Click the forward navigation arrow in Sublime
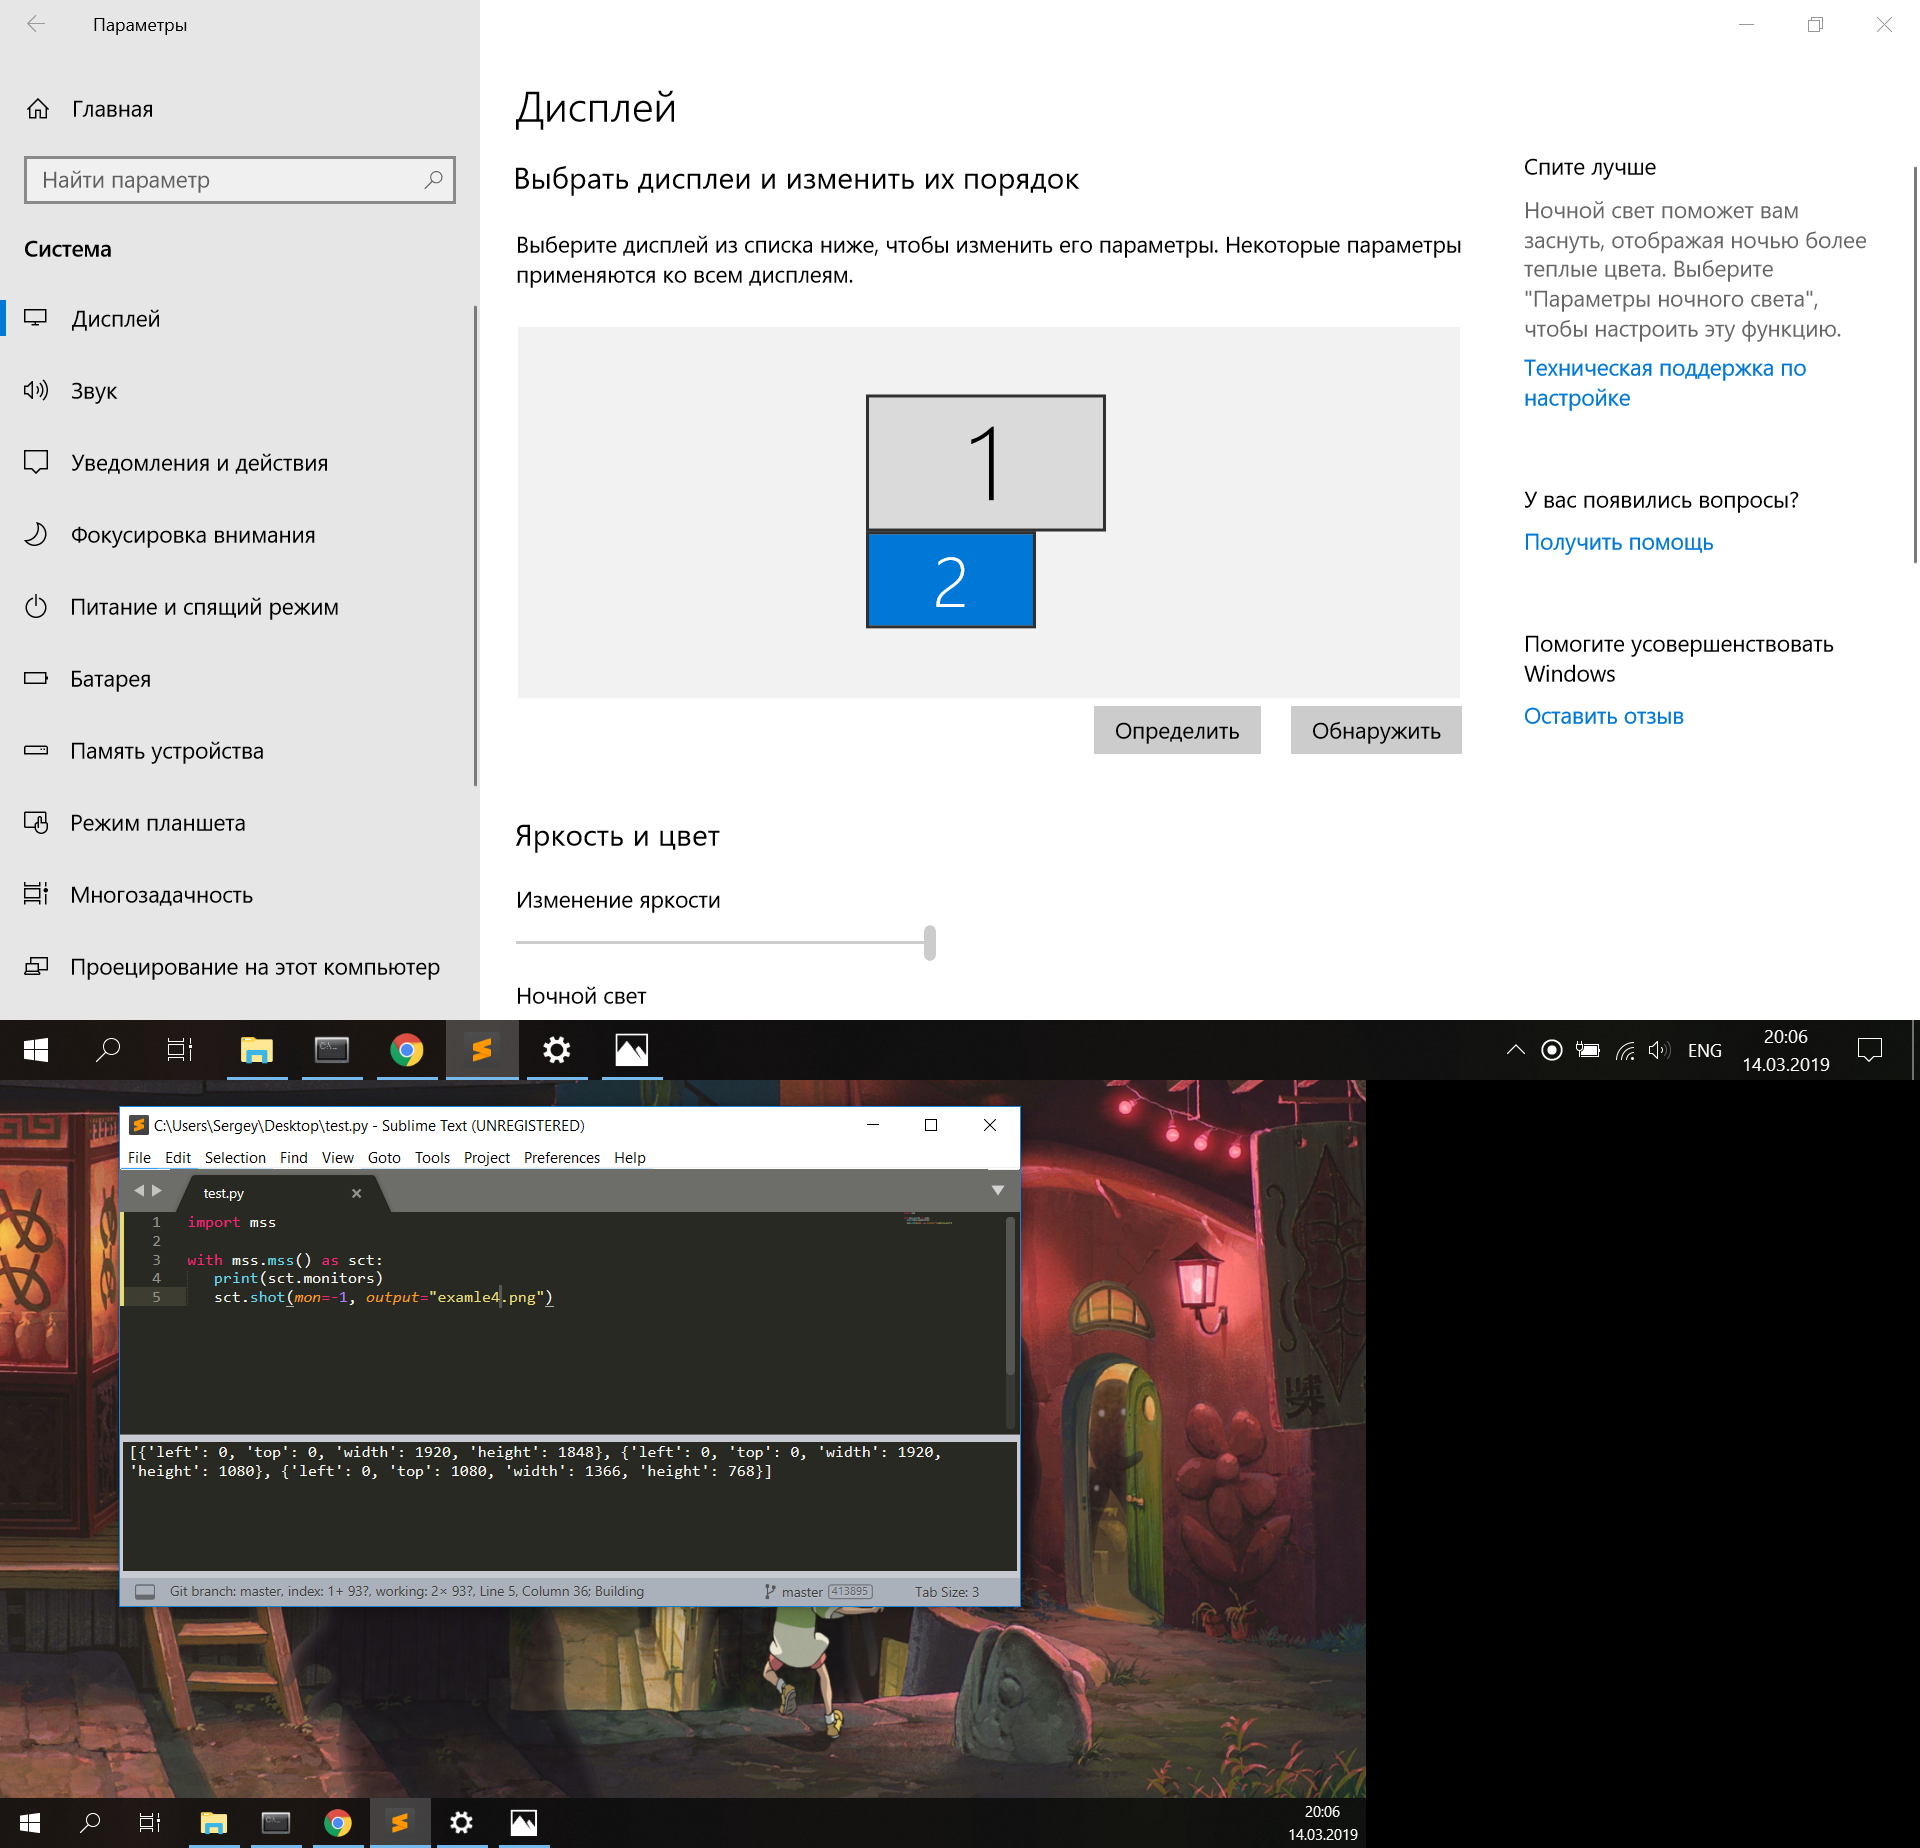Viewport: 1920px width, 1848px height. coord(155,1190)
